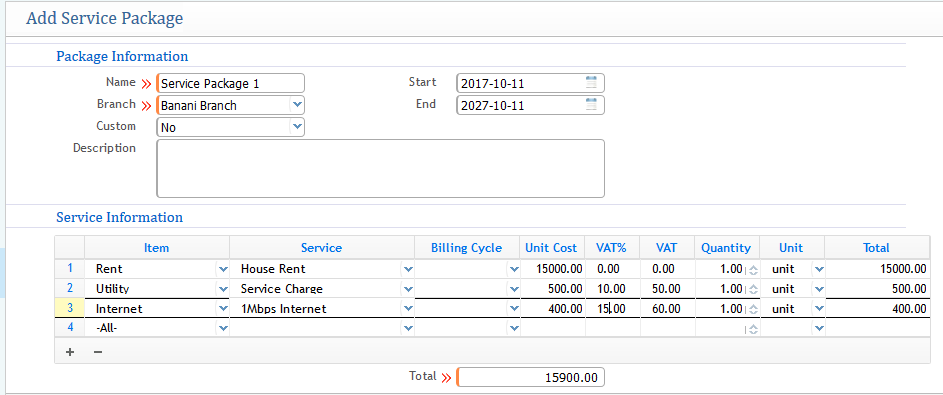The height and width of the screenshot is (395, 943).
Task: Click the Service column header
Action: (322, 248)
